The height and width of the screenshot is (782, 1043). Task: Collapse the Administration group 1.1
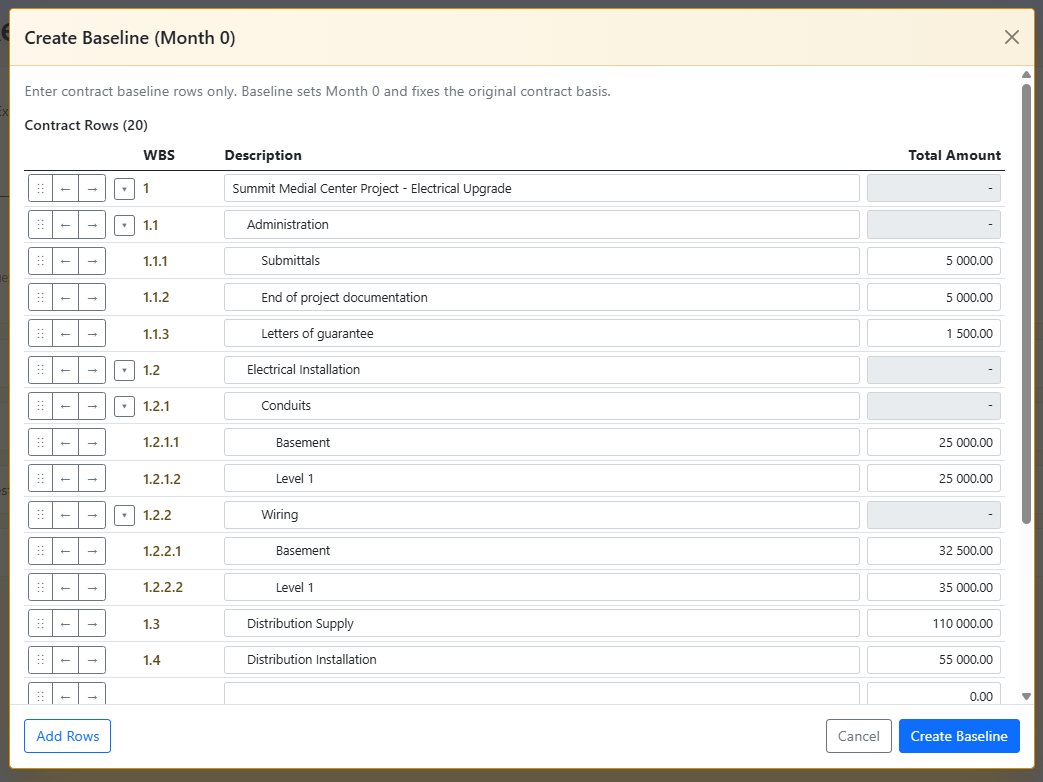point(124,225)
